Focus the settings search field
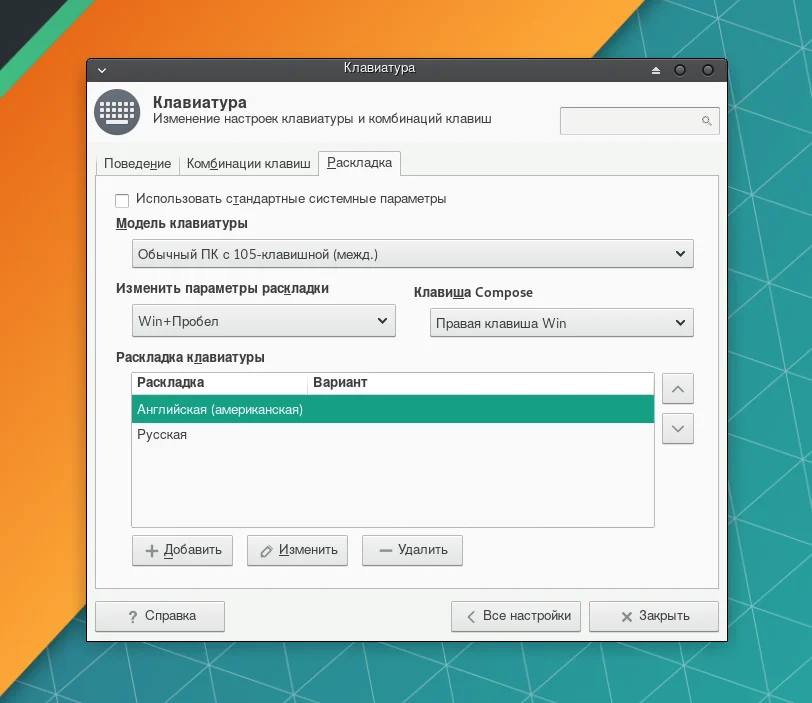The image size is (812, 703). 640,121
